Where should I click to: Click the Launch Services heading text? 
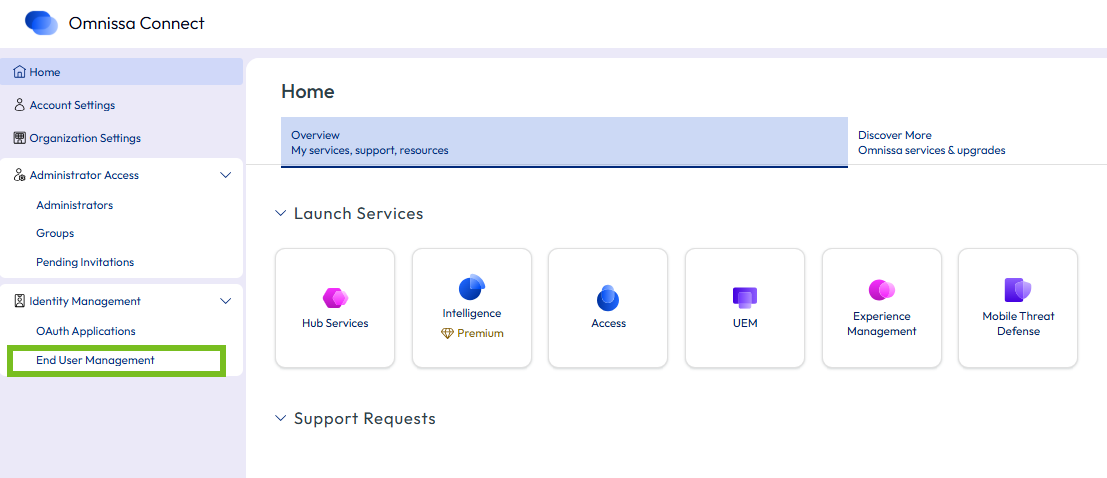(x=359, y=213)
